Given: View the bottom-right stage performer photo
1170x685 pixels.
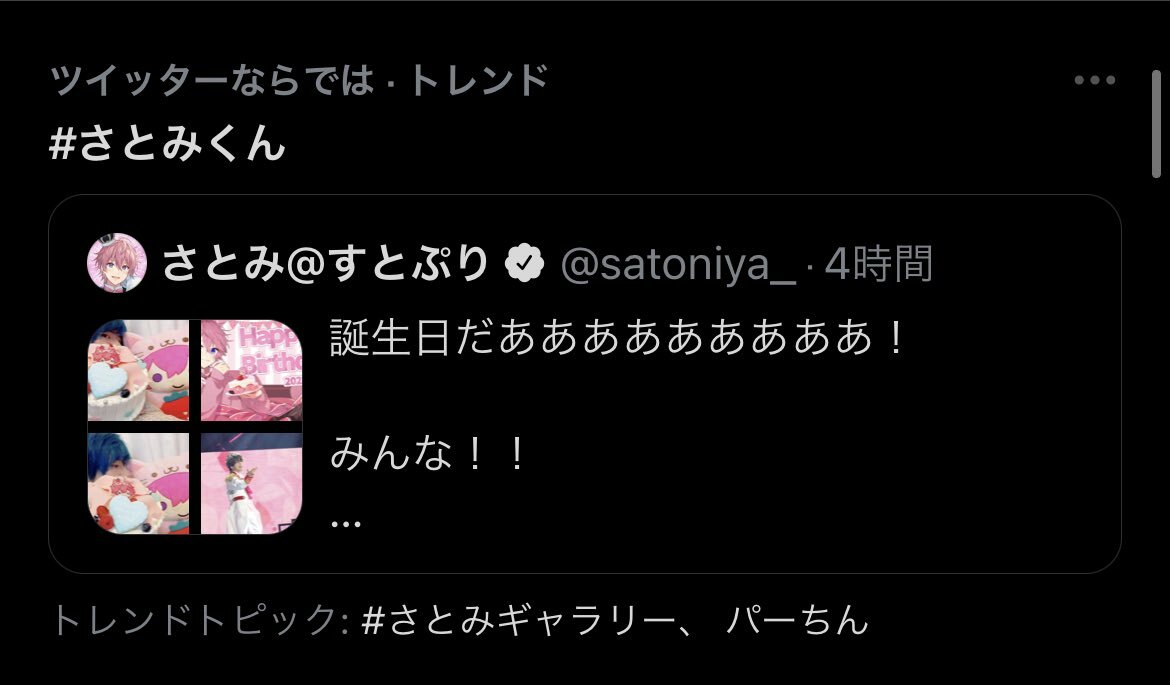Looking at the screenshot, I should pyautogui.click(x=251, y=484).
